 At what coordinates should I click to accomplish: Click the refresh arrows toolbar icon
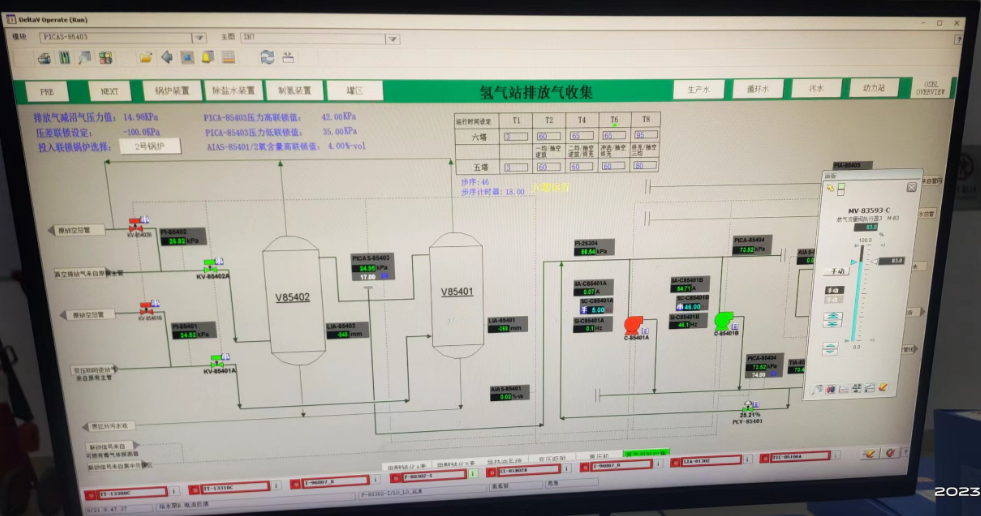tap(266, 57)
